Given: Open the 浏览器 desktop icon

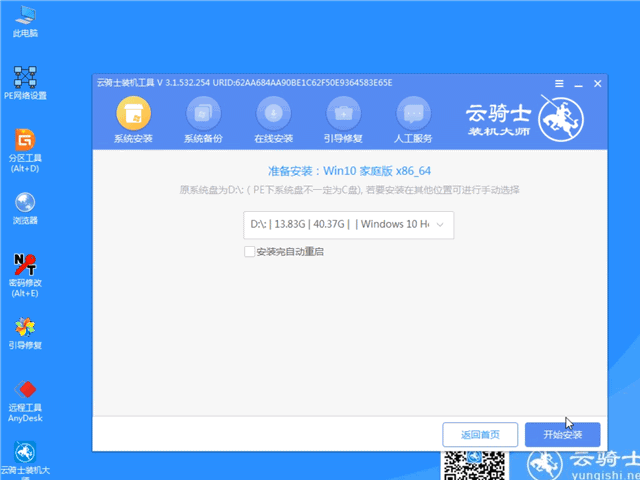Looking at the screenshot, I should pos(25,209).
